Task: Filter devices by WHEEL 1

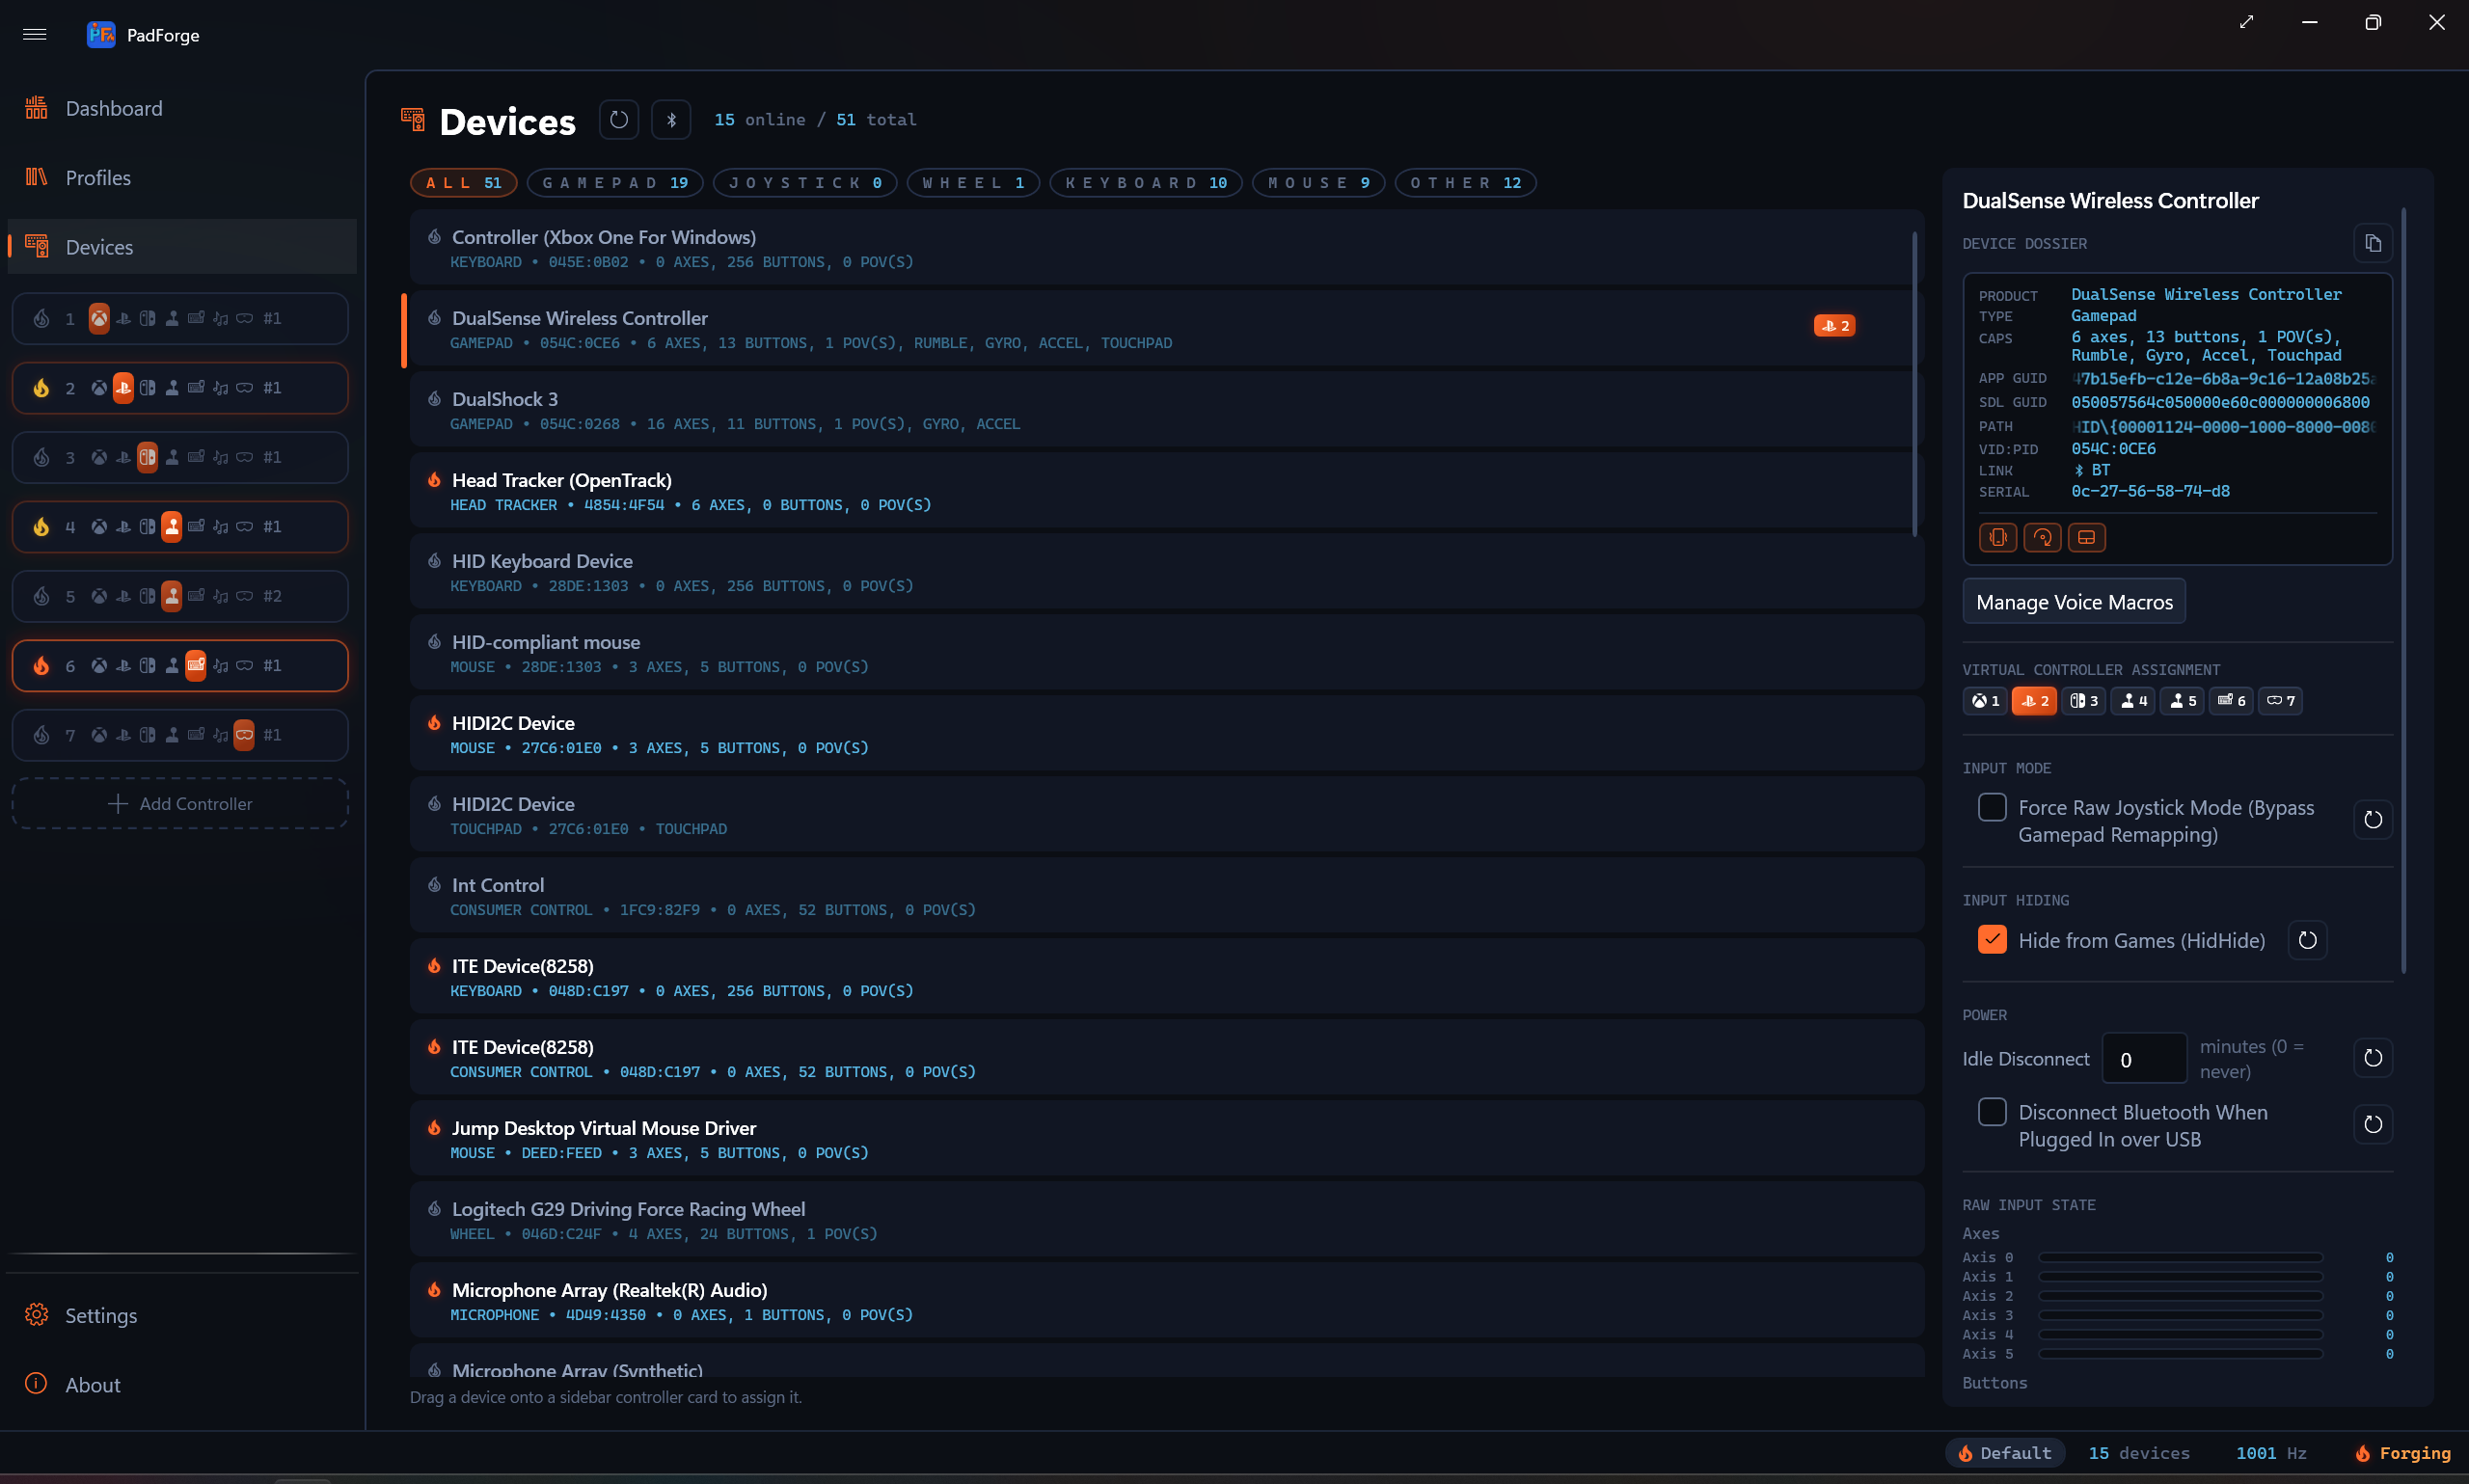Action: click(973, 183)
